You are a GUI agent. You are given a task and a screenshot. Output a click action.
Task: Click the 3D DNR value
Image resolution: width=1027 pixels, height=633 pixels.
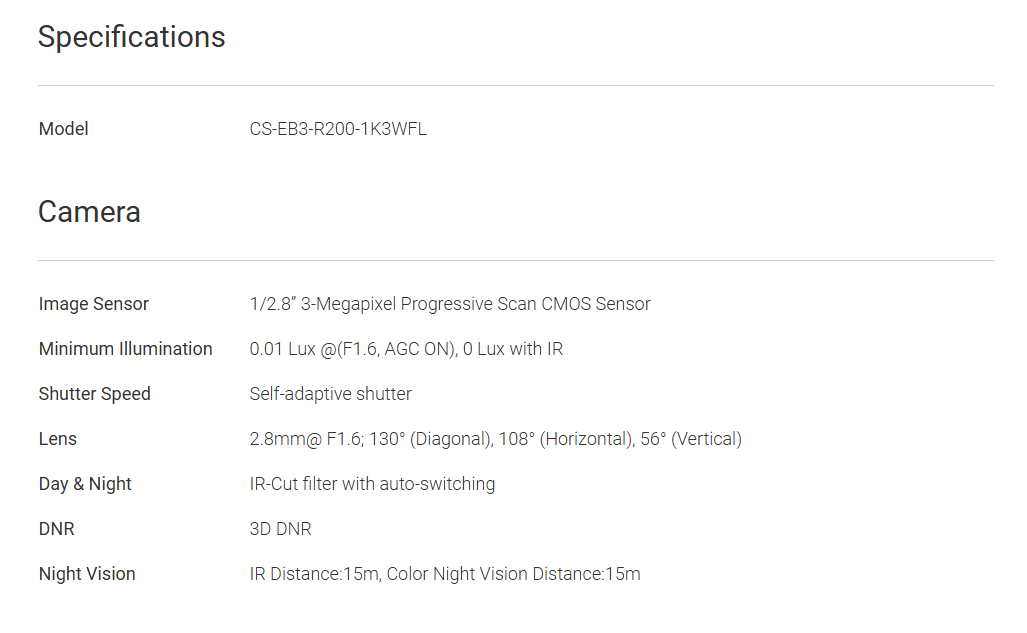pos(280,529)
